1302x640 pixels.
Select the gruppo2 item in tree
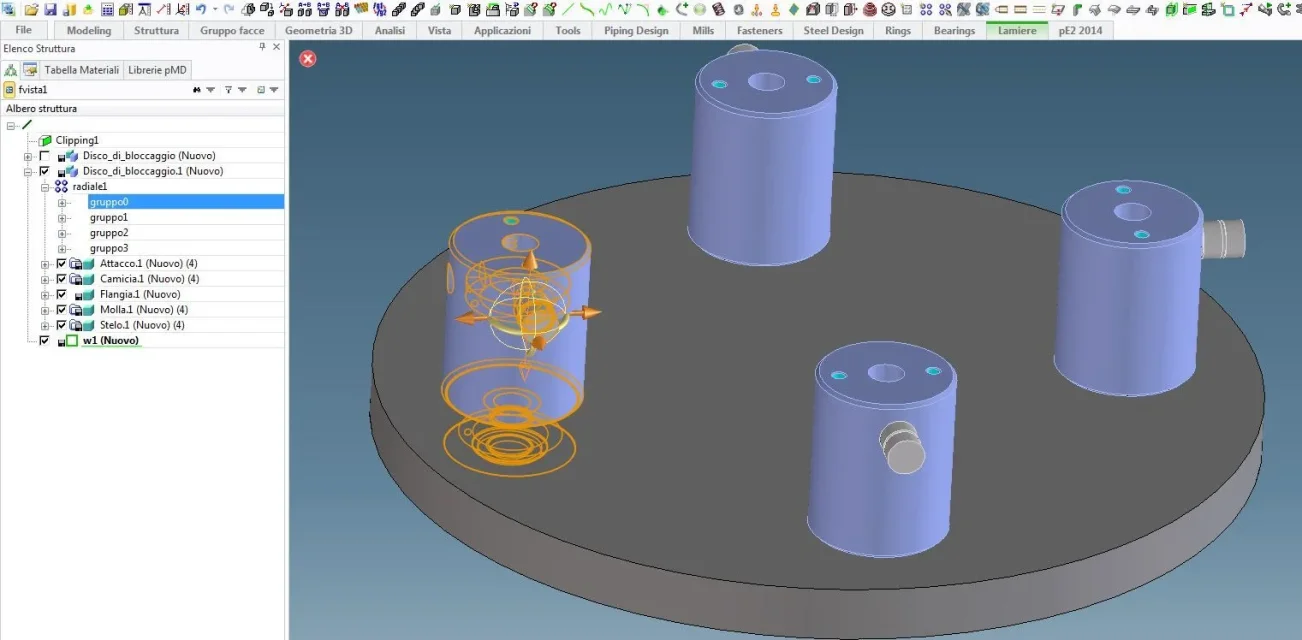109,233
